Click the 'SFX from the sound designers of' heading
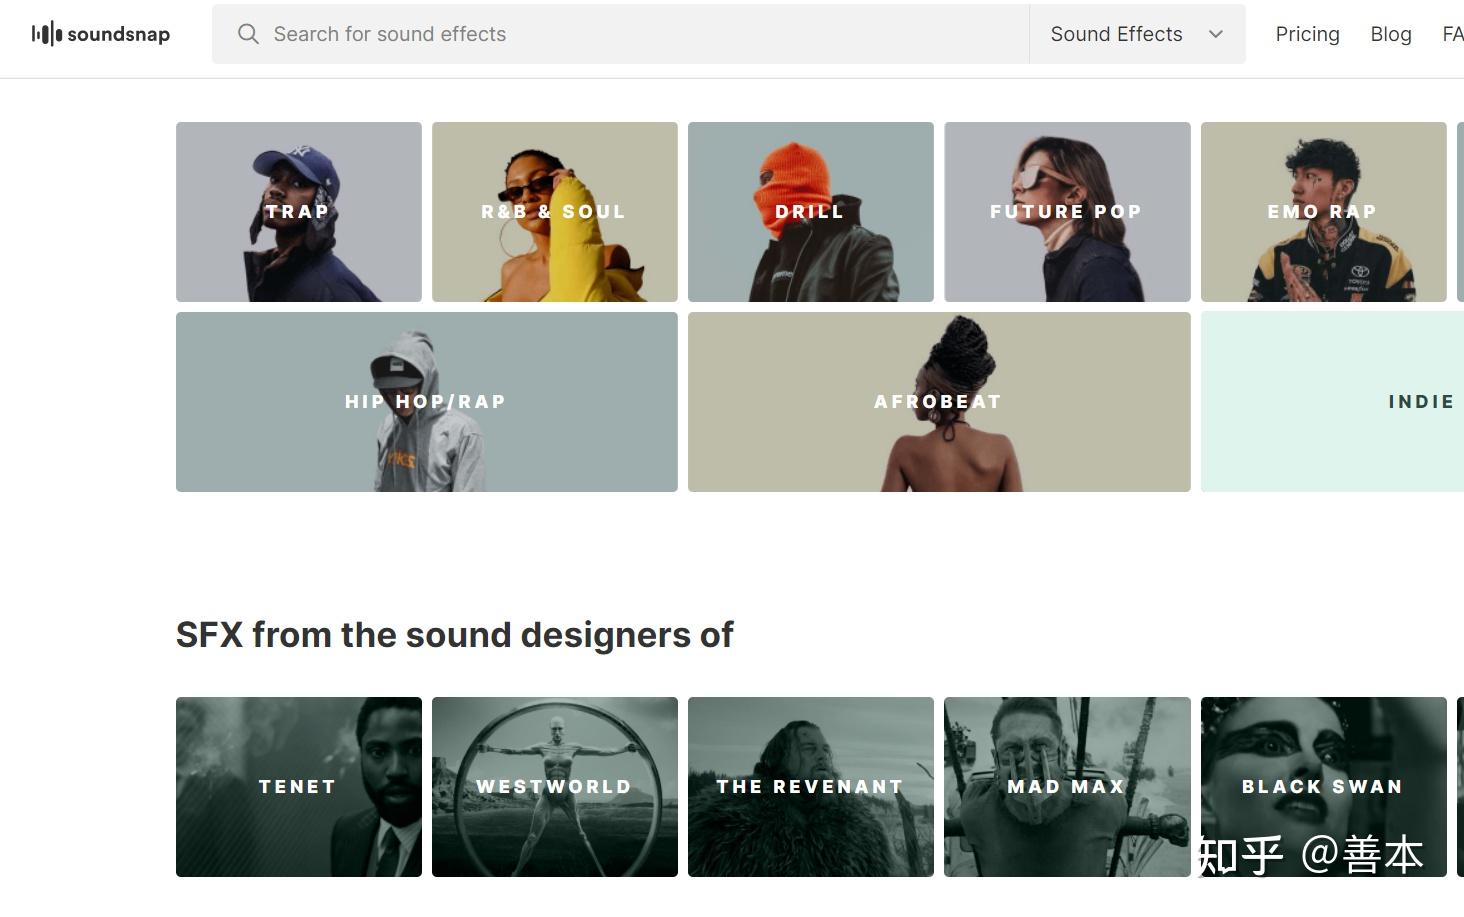Image resolution: width=1464 pixels, height=917 pixels. click(x=455, y=635)
